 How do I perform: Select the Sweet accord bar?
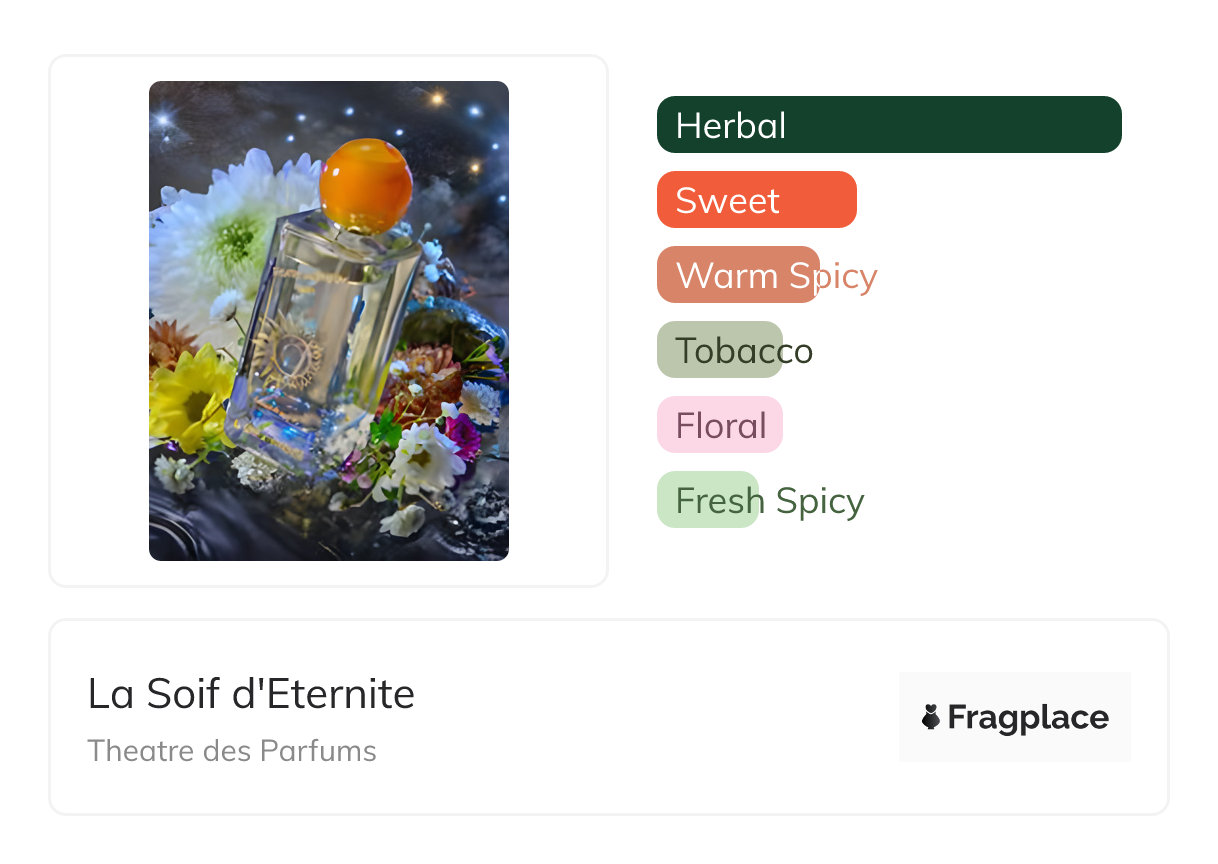pyautogui.click(x=757, y=200)
